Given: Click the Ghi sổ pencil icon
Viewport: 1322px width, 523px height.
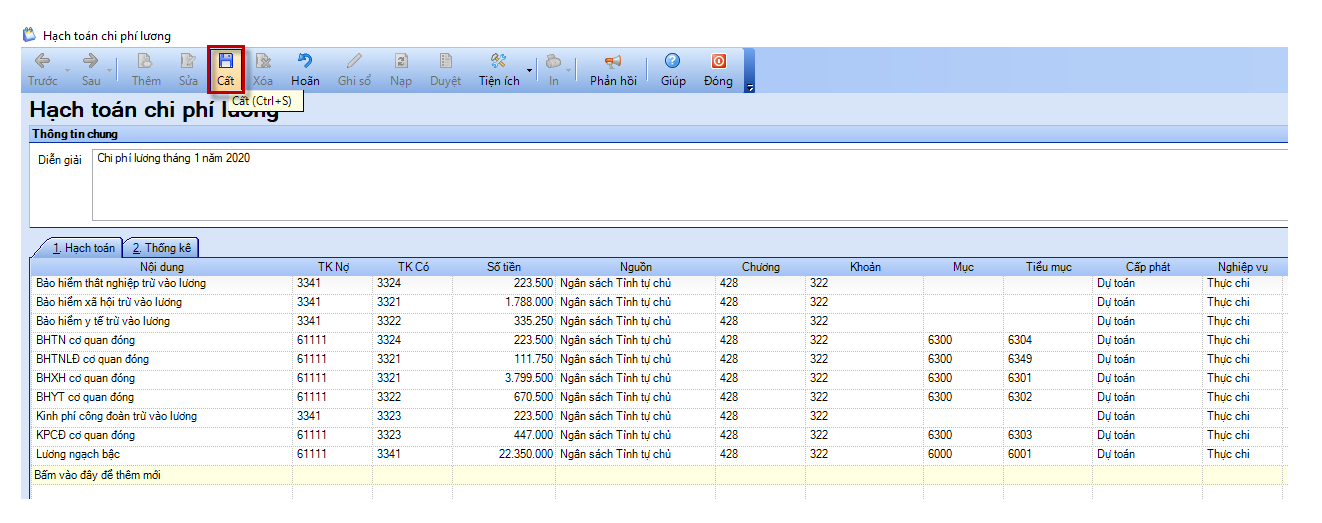Looking at the screenshot, I should point(354,61).
